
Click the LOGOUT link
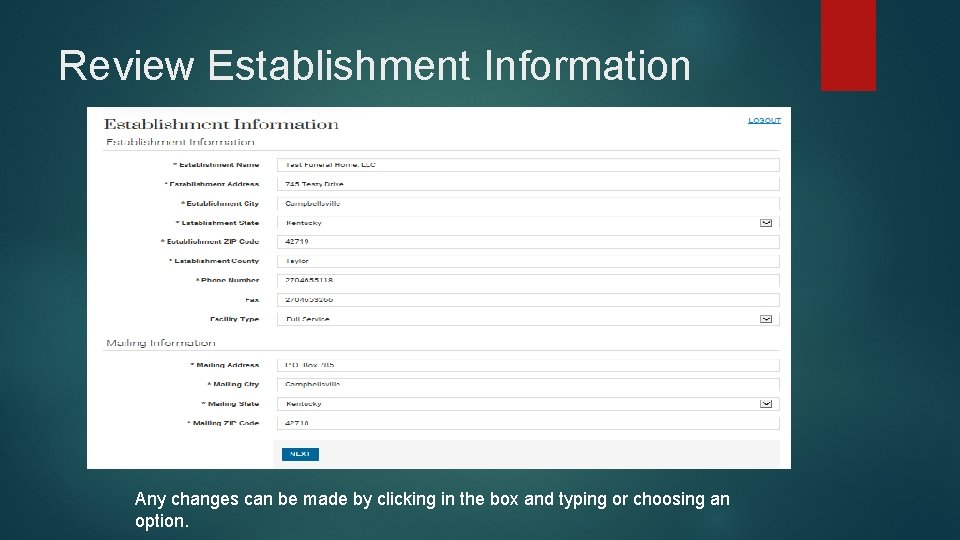(x=764, y=121)
